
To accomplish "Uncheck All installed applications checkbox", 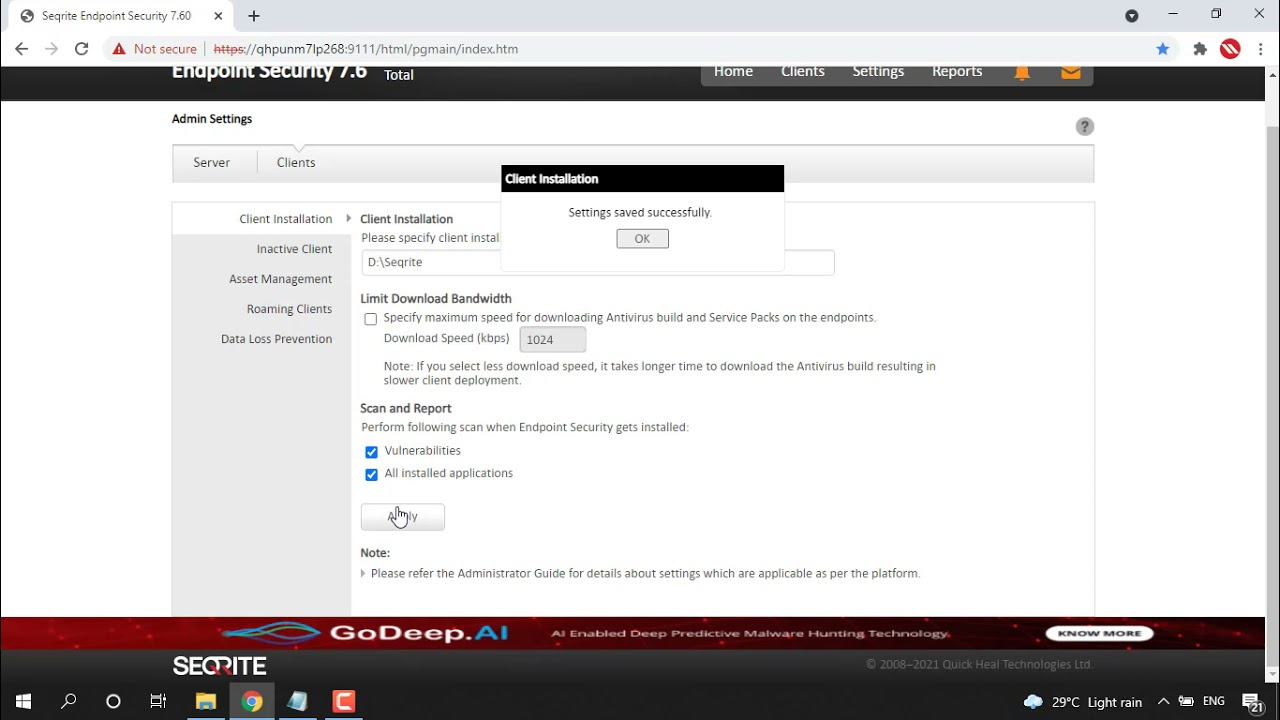I will click(x=371, y=474).
